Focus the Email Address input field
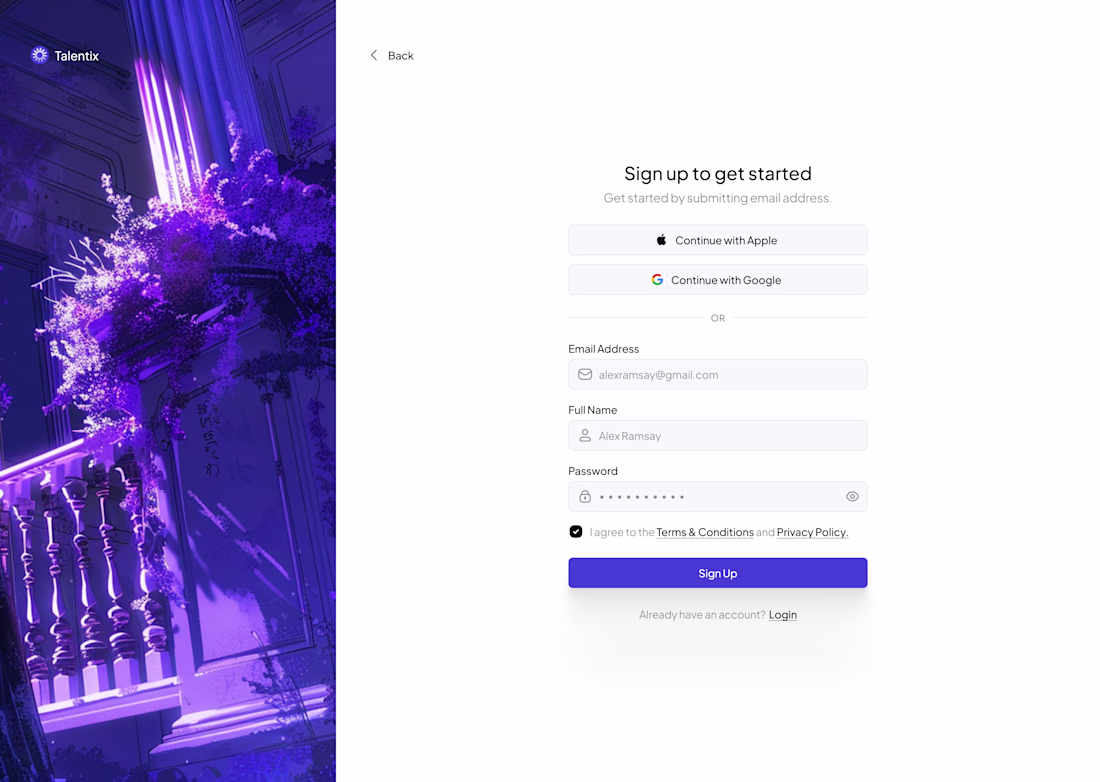The width and height of the screenshot is (1100, 782). (x=718, y=375)
